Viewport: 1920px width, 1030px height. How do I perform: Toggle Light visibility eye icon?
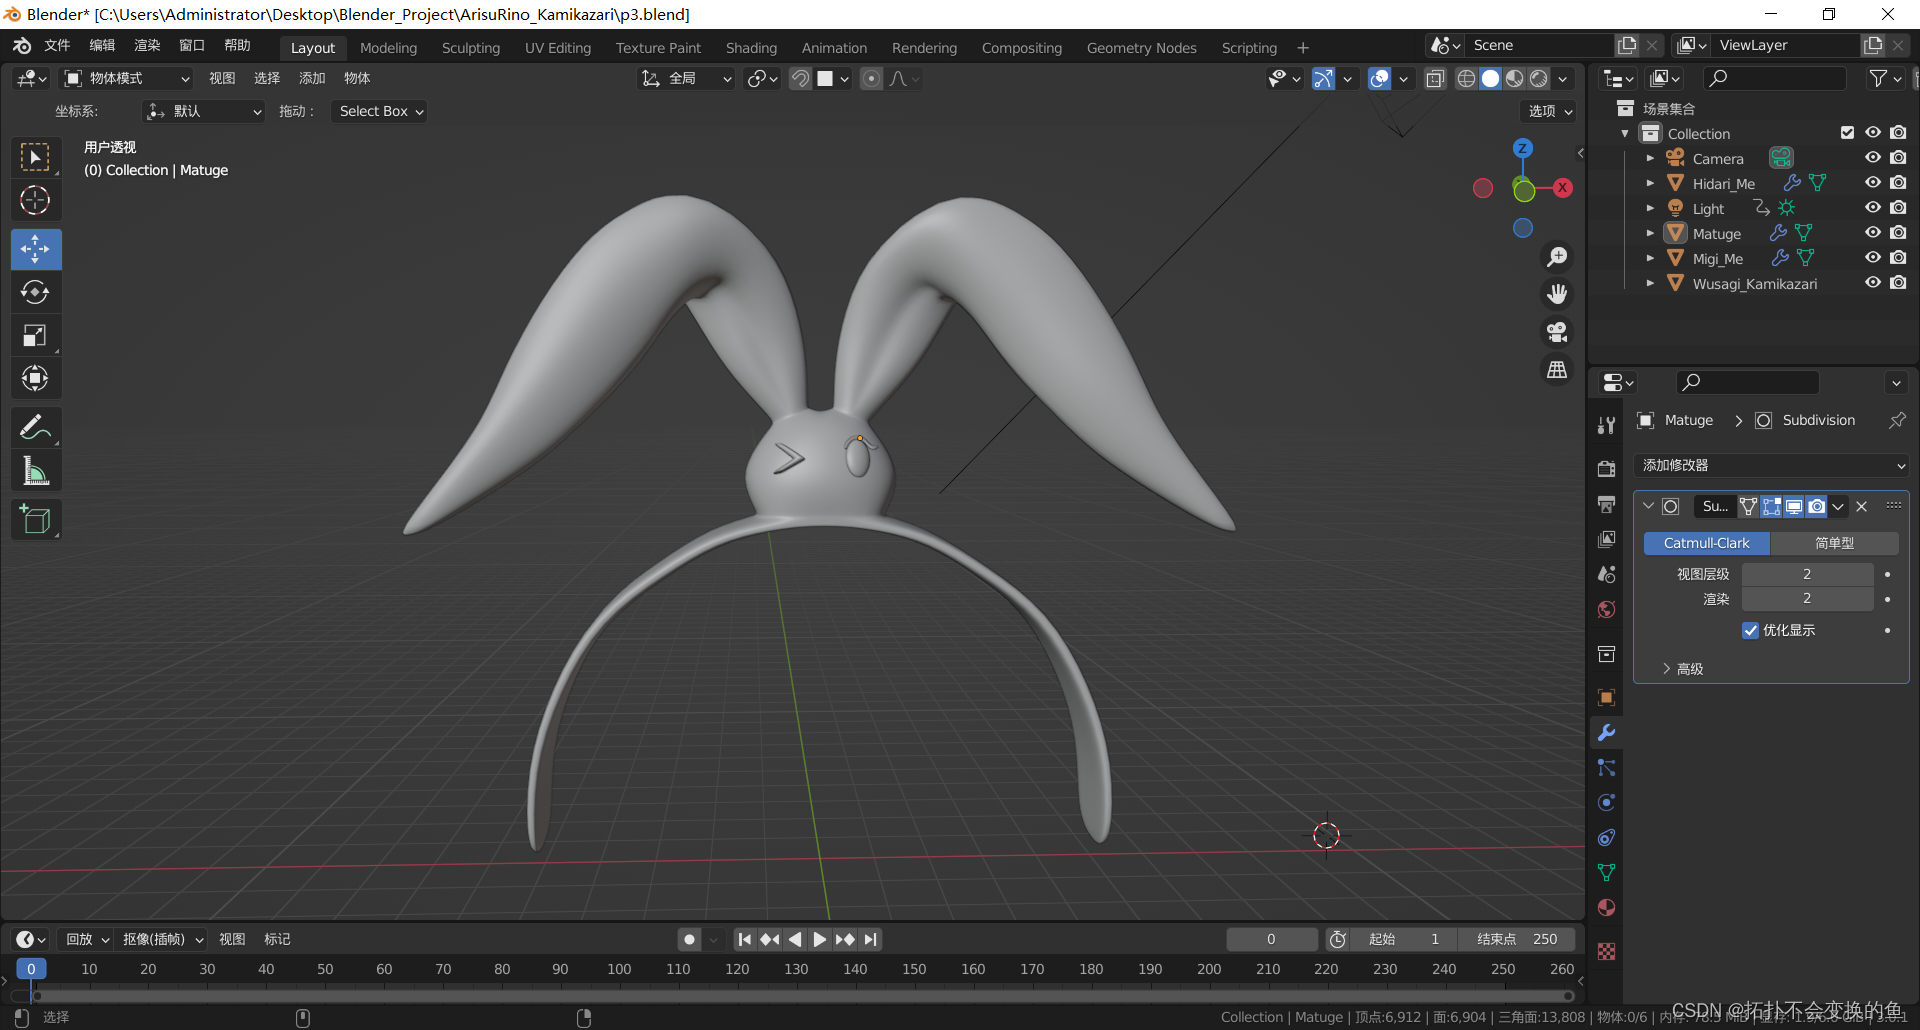click(x=1873, y=208)
